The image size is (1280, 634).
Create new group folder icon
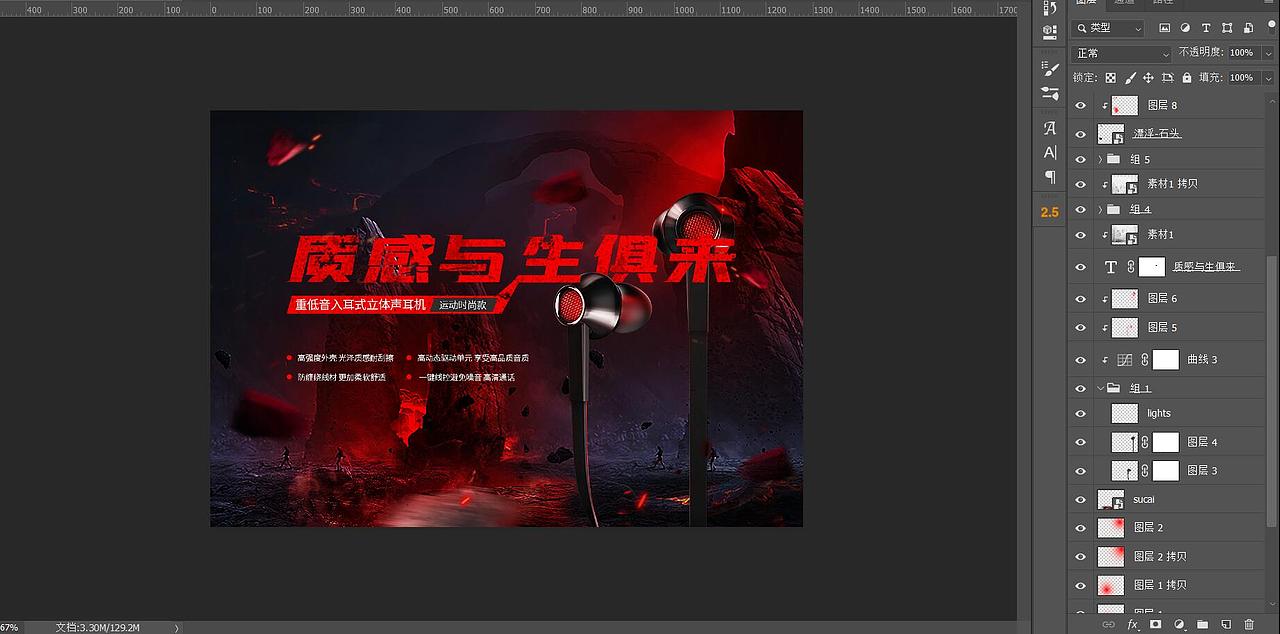(x=1203, y=624)
